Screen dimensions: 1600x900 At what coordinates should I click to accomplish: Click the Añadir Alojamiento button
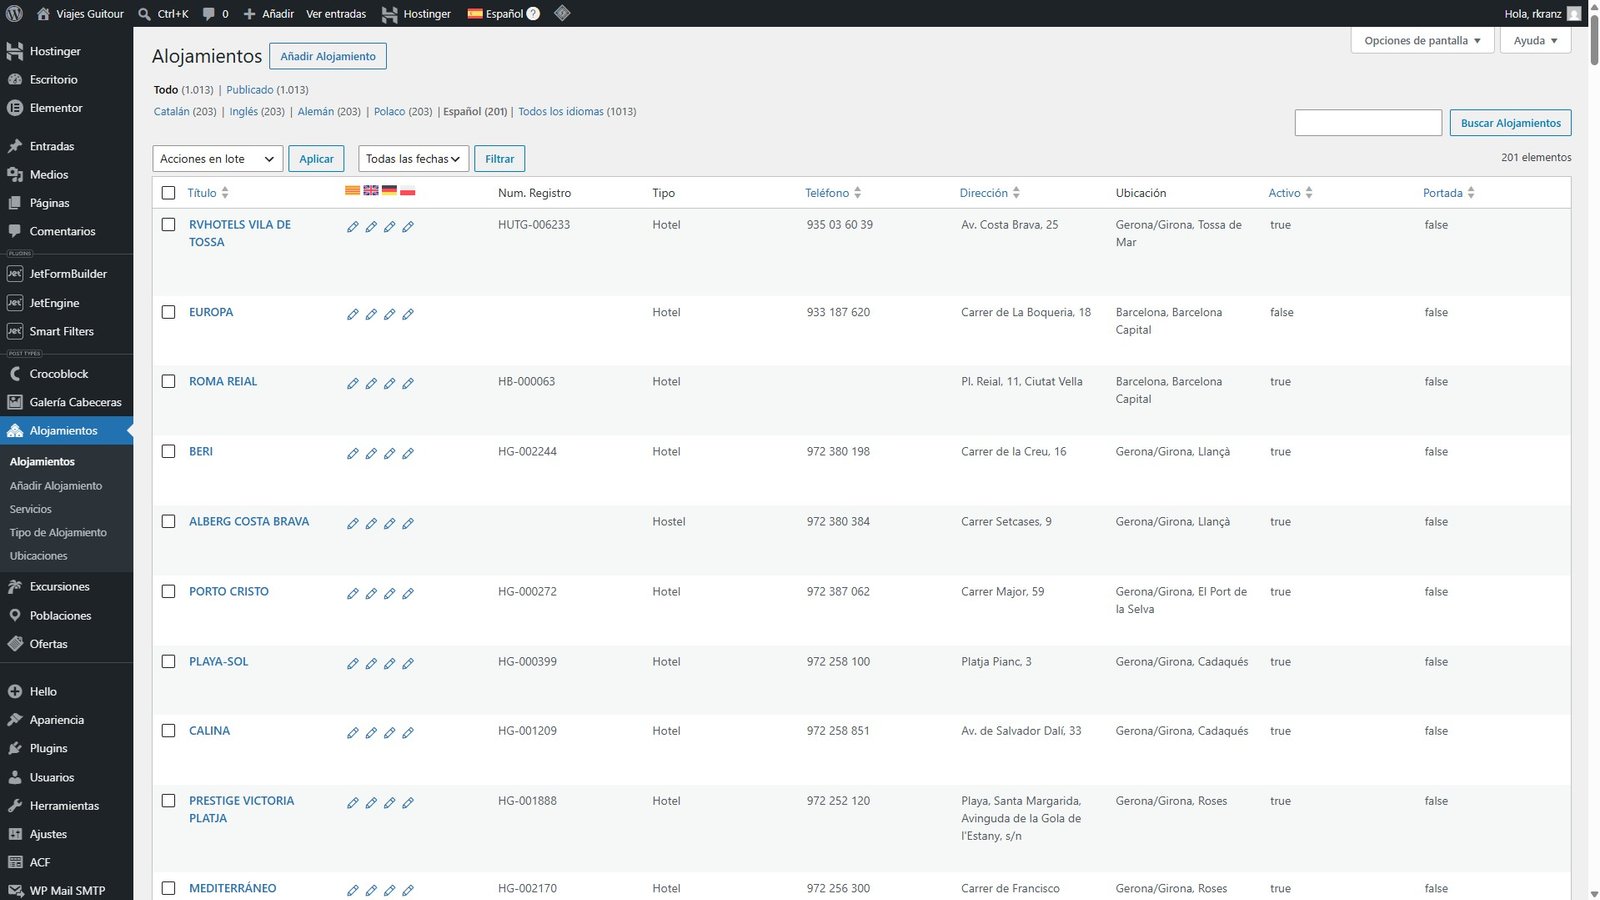click(x=328, y=56)
